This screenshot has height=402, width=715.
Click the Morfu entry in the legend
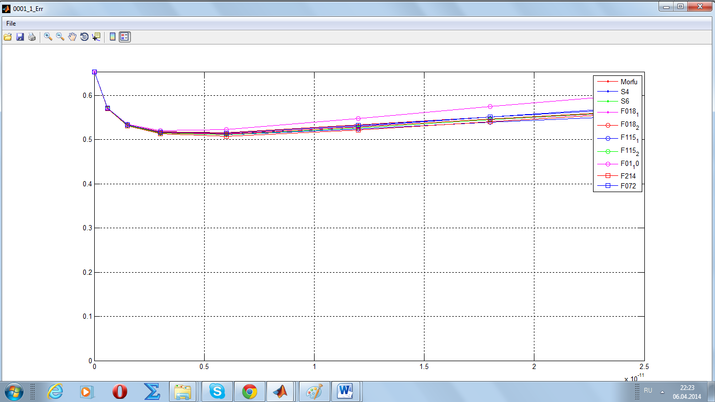tap(628, 82)
